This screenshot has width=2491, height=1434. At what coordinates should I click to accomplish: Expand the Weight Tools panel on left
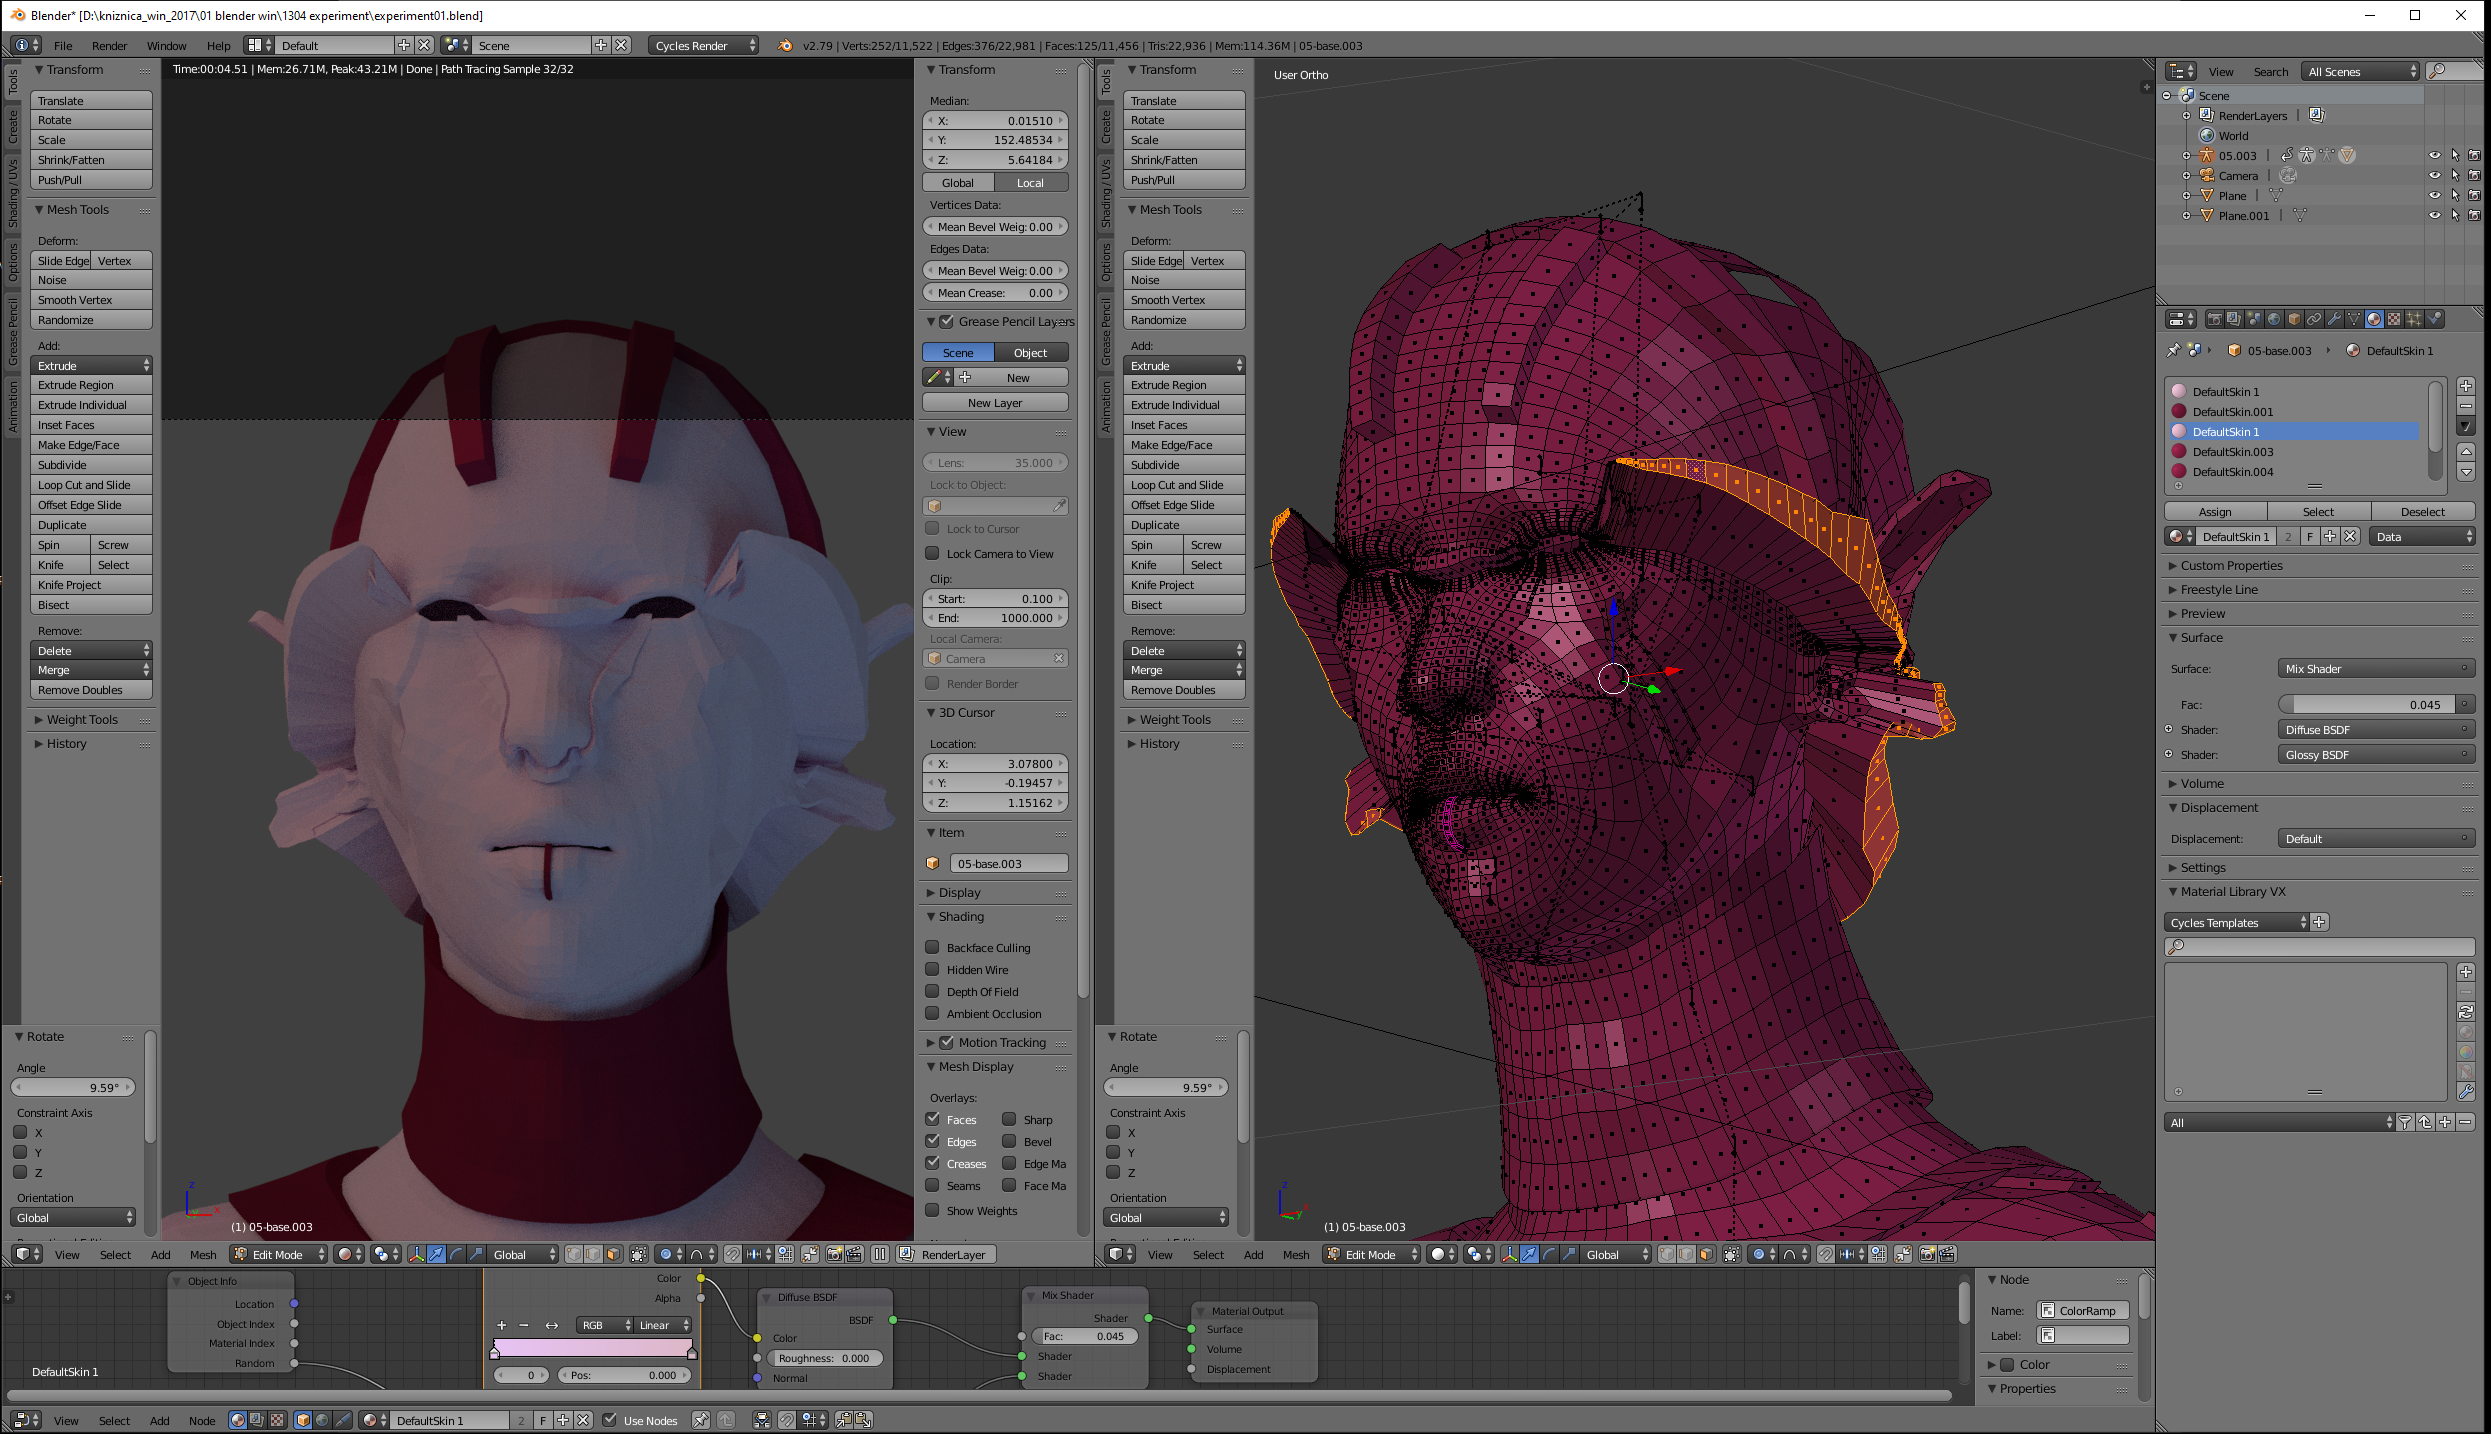click(x=82, y=719)
